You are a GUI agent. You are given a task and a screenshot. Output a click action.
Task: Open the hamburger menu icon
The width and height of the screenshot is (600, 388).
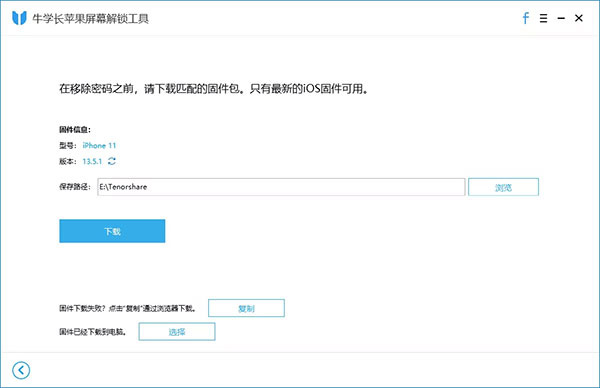pos(543,18)
